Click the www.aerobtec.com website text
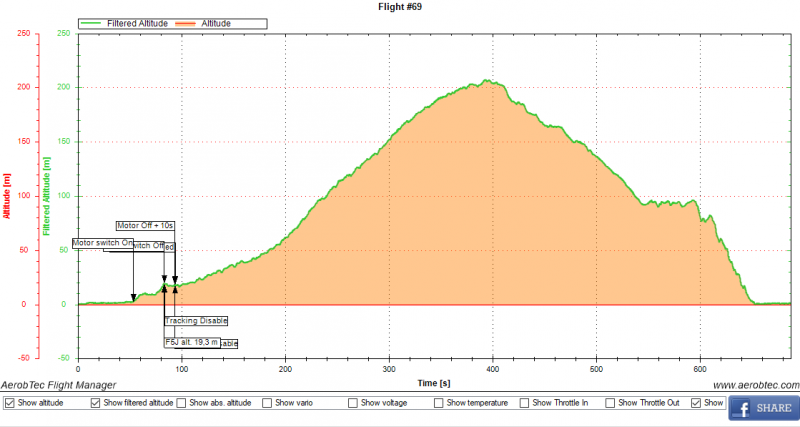Viewport: 800px width, 427px height. (755, 385)
